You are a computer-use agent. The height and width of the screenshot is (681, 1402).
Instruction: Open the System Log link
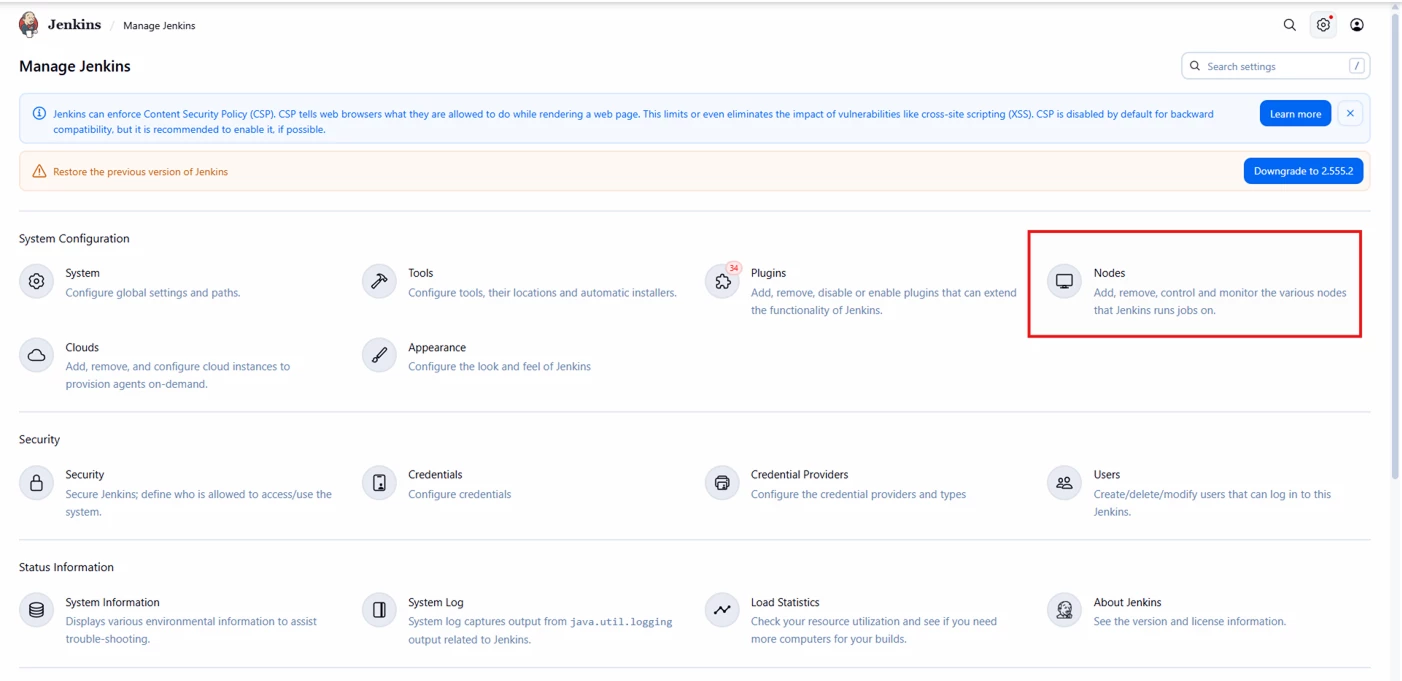point(436,602)
